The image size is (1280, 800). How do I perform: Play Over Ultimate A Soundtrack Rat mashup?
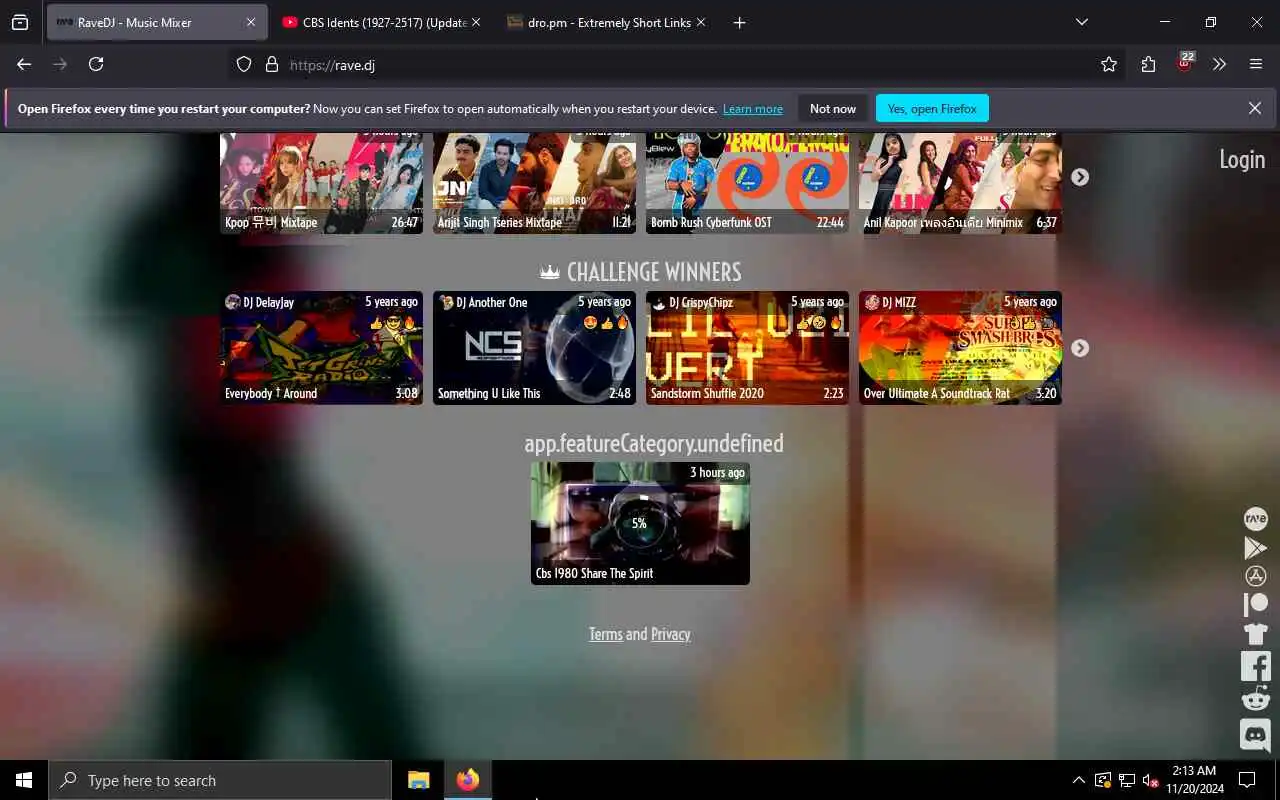[960, 348]
